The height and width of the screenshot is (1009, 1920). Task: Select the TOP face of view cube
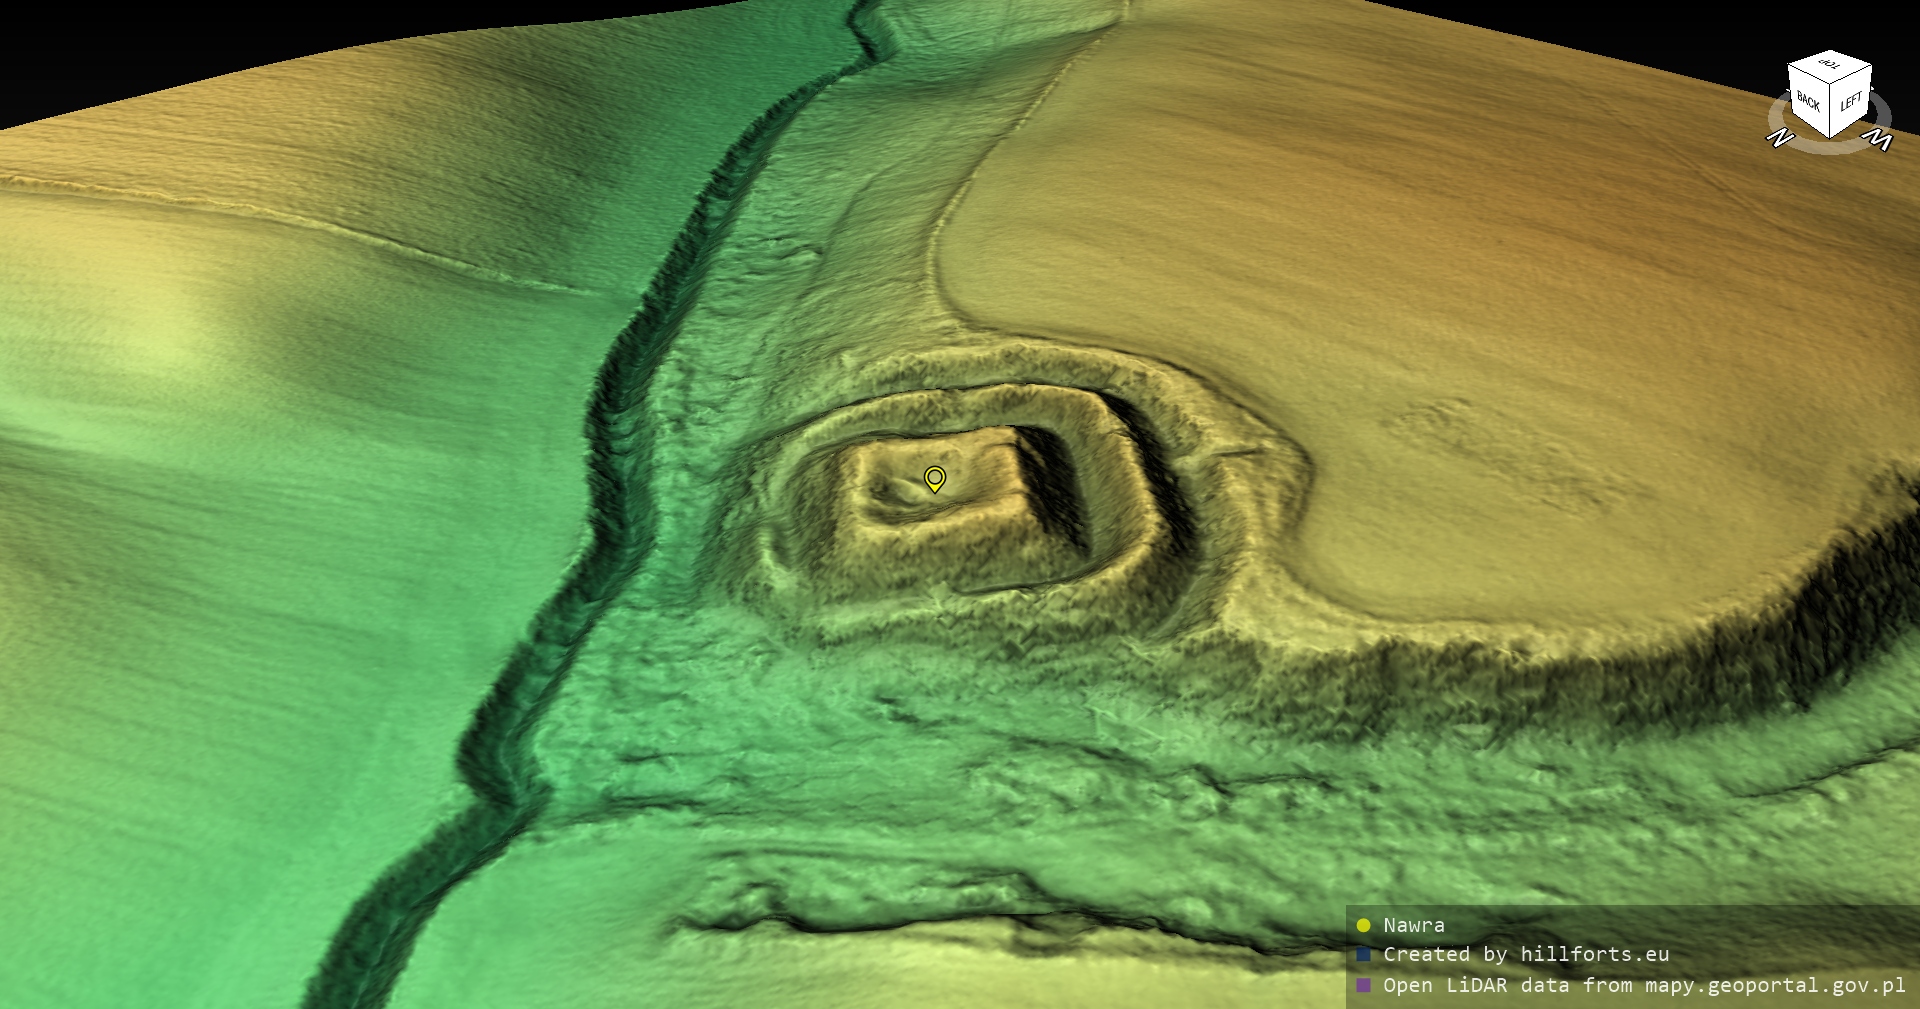(1830, 66)
